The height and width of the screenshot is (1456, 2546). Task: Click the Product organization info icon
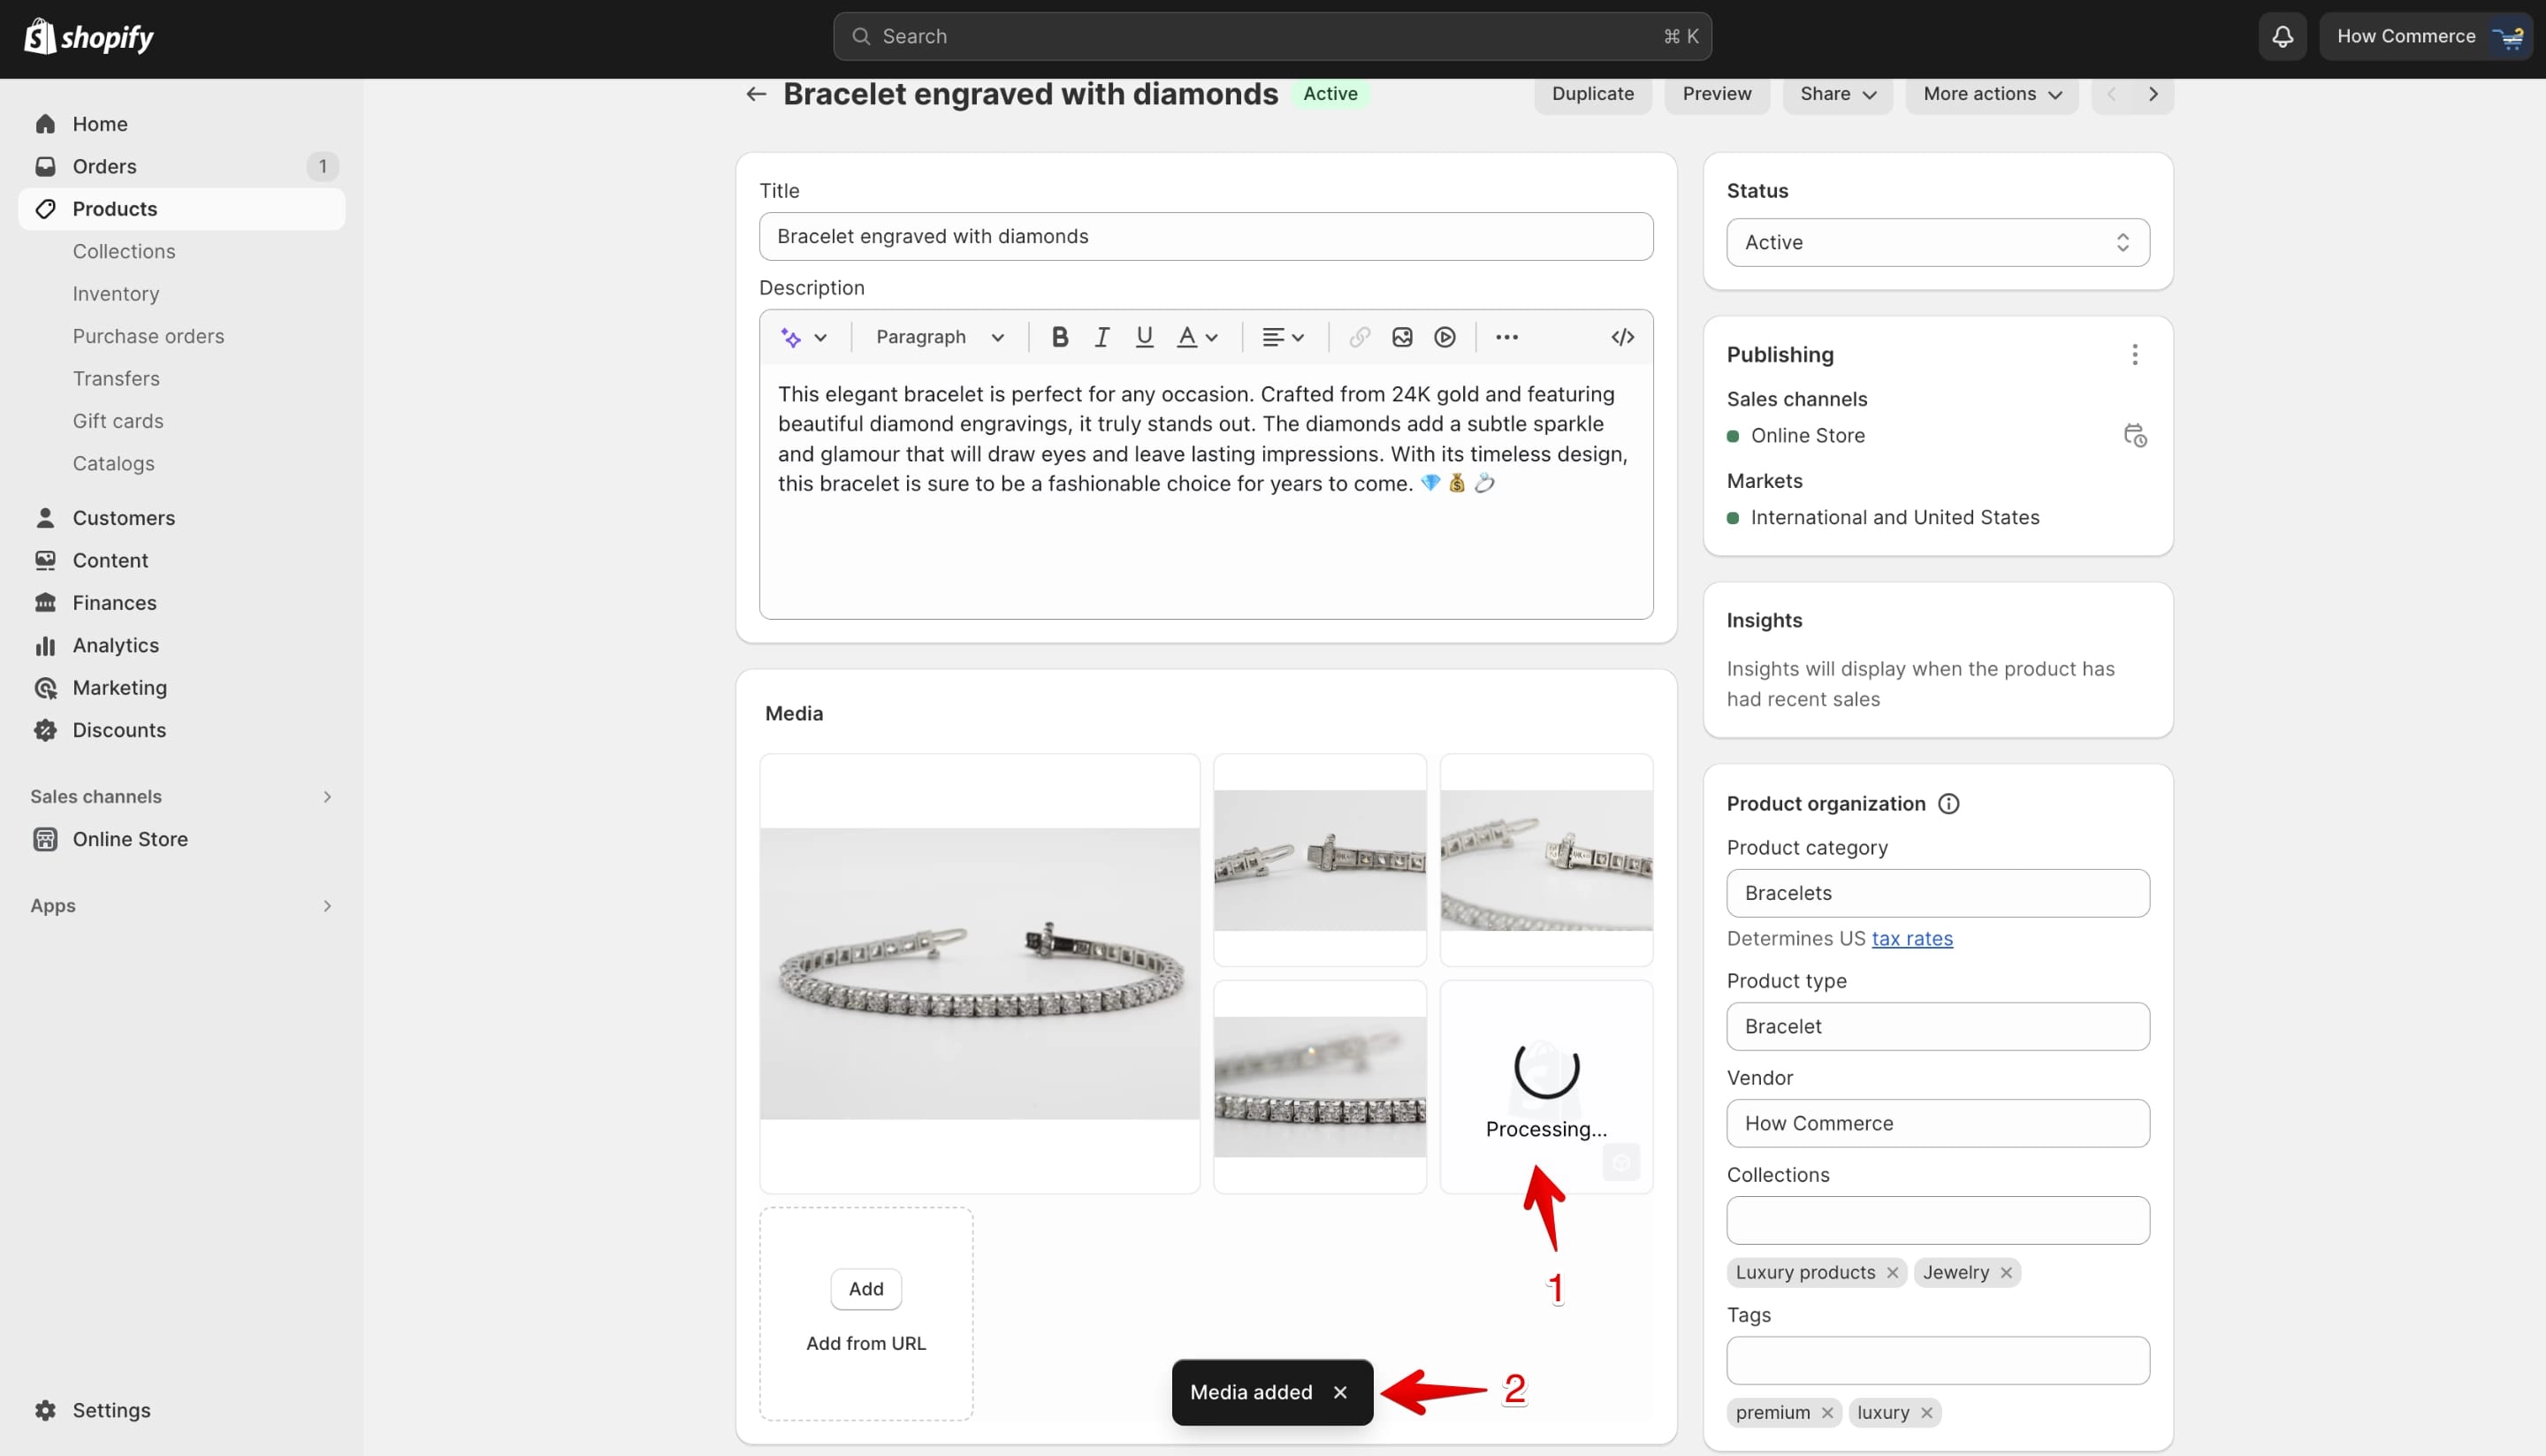(x=1948, y=804)
